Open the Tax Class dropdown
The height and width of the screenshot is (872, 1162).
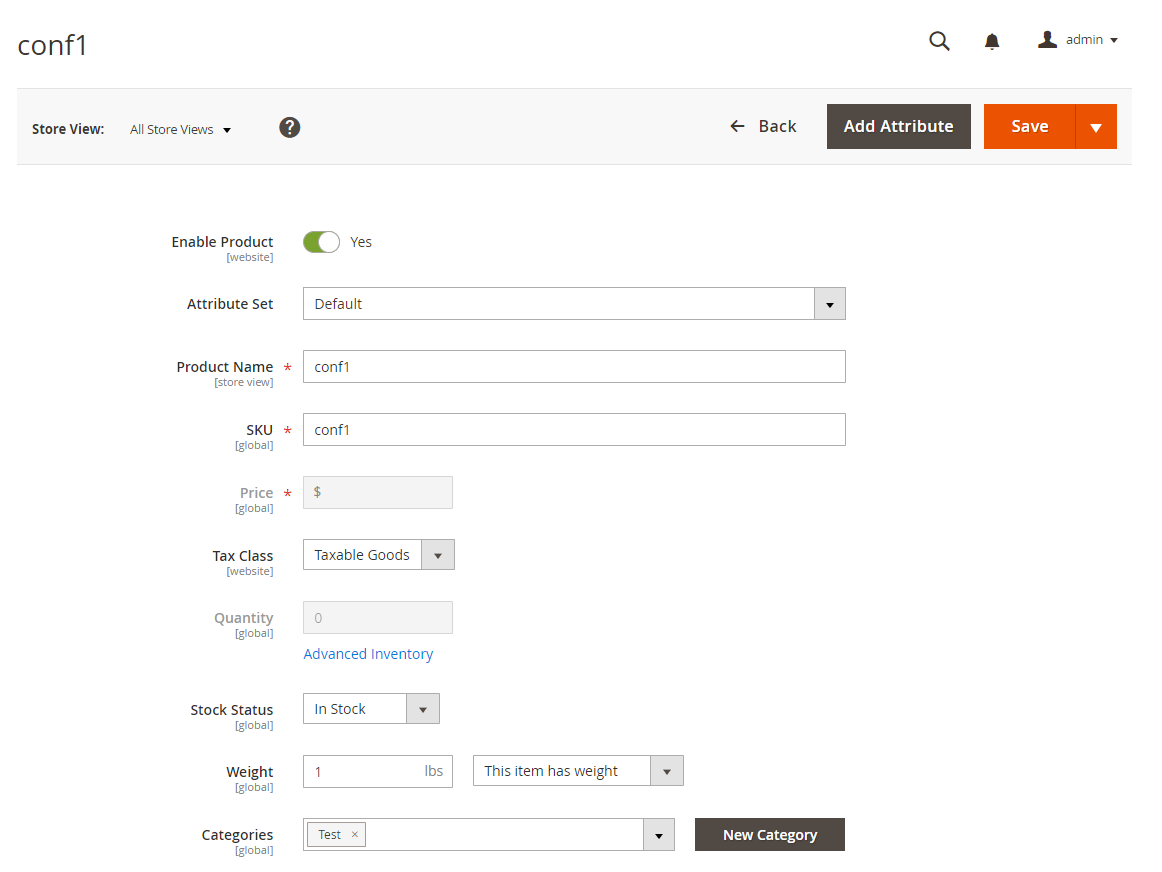378,555
